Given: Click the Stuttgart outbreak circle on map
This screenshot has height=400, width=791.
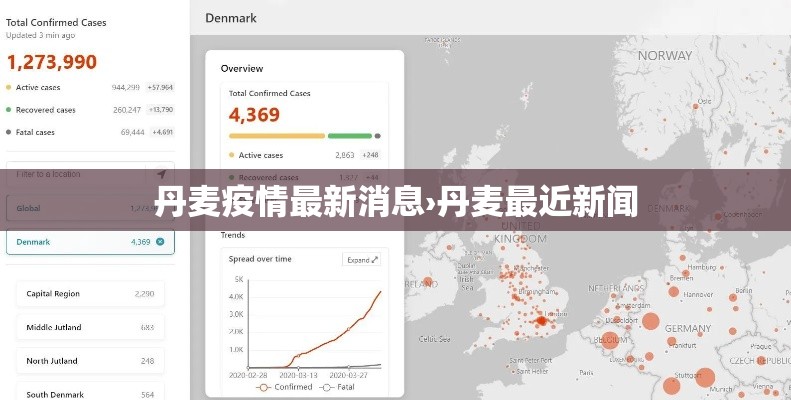Looking at the screenshot, I should (705, 377).
